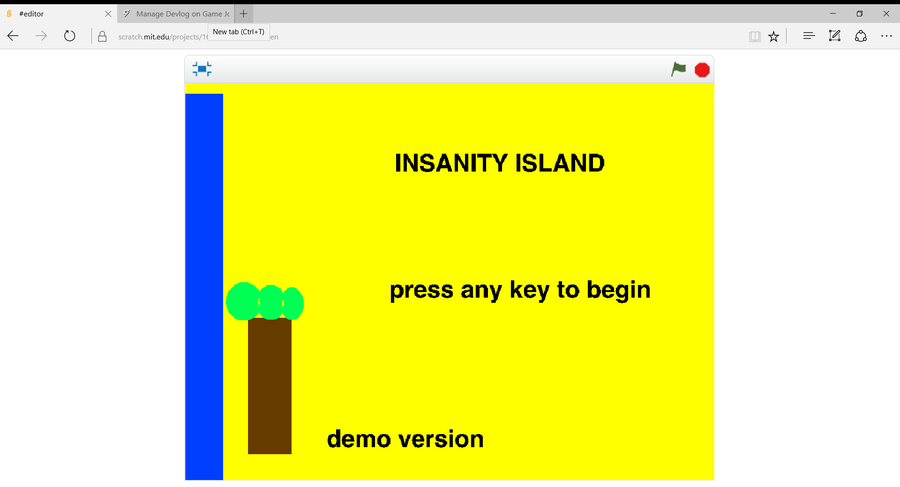Screen dimensions: 900x487
Task: Click the 'demo version' text
Action: pyautogui.click(x=405, y=439)
